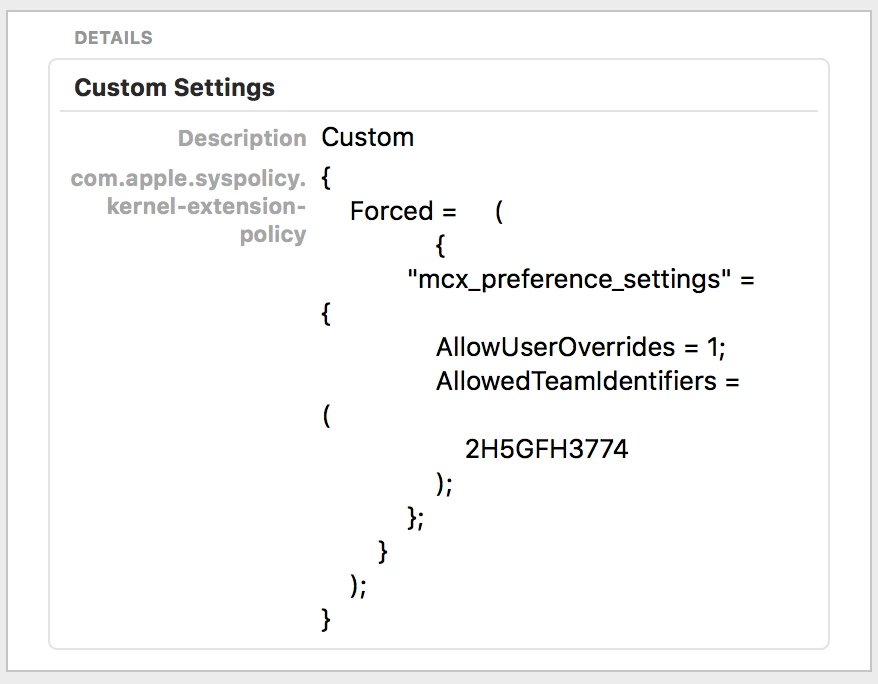Image resolution: width=878 pixels, height=684 pixels.
Task: Select the com.apple.syspolicy.kernel-extension-policy label
Action: pos(189,206)
